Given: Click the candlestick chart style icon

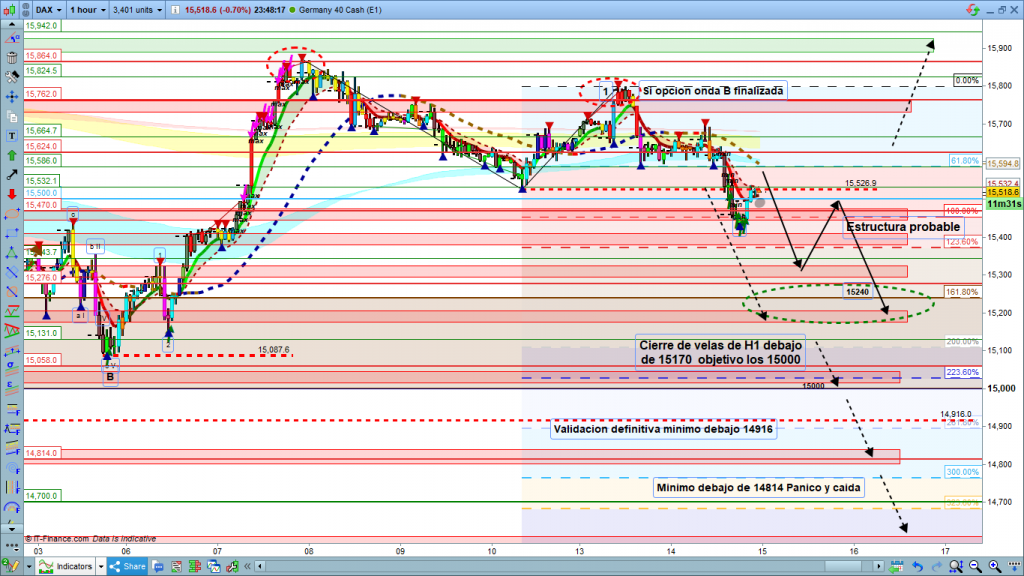Looking at the screenshot, I should (10, 10).
